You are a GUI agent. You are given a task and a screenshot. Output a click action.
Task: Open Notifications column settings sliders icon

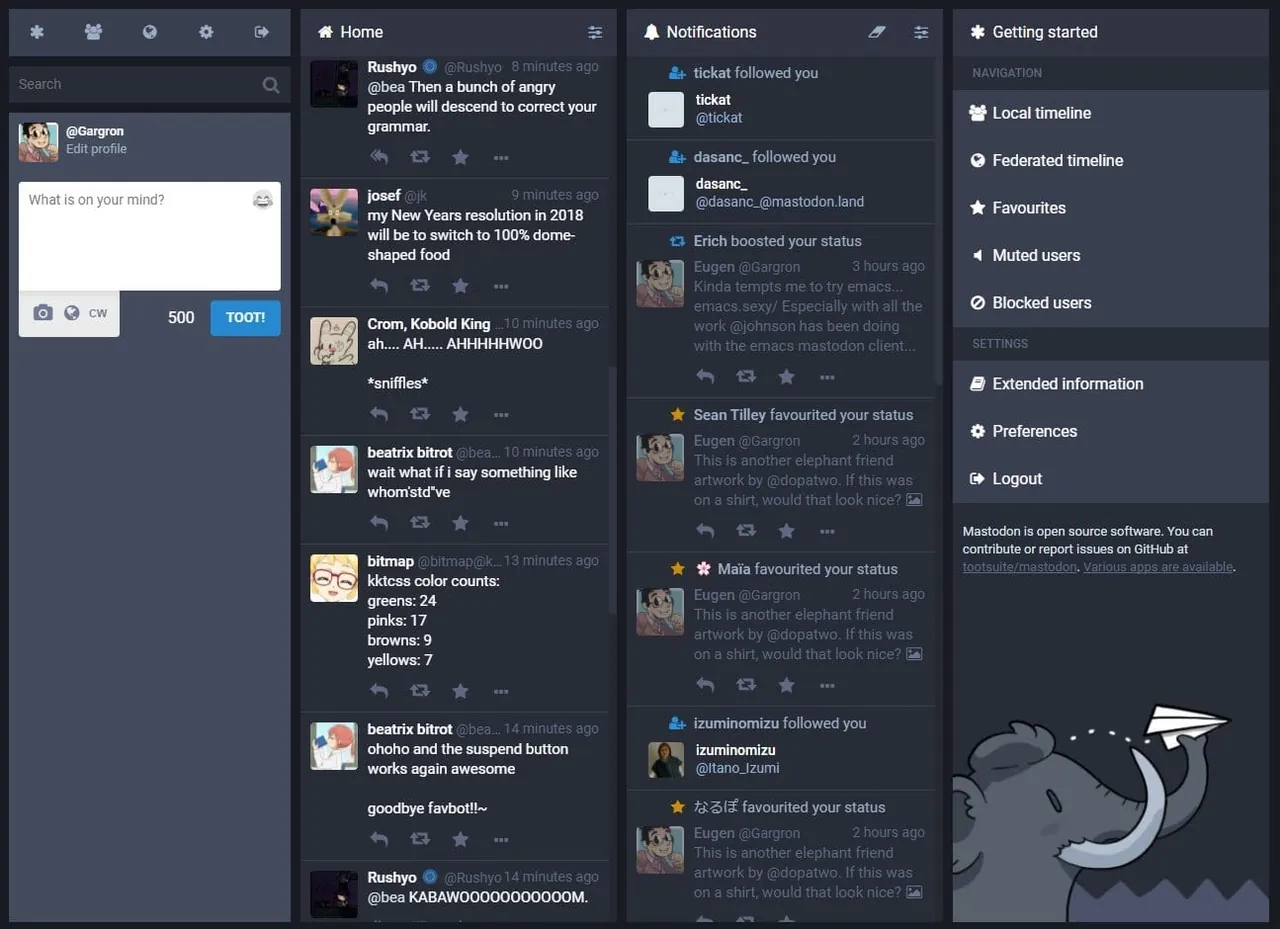[x=921, y=32]
